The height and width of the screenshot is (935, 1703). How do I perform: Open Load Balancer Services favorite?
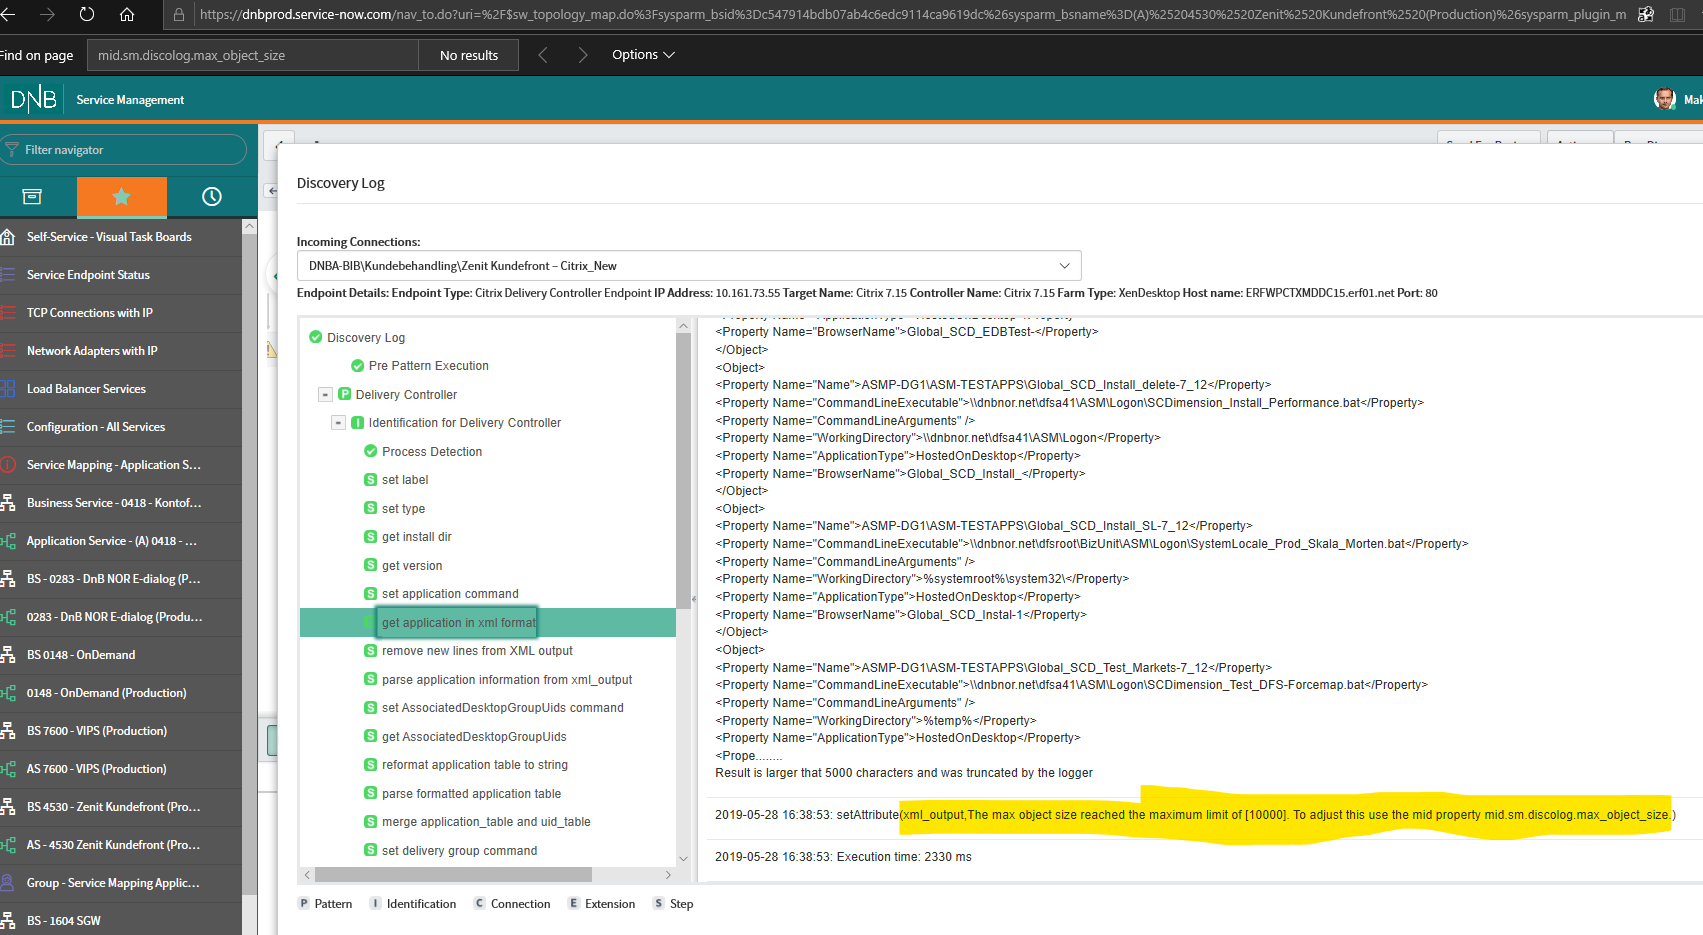pos(86,389)
